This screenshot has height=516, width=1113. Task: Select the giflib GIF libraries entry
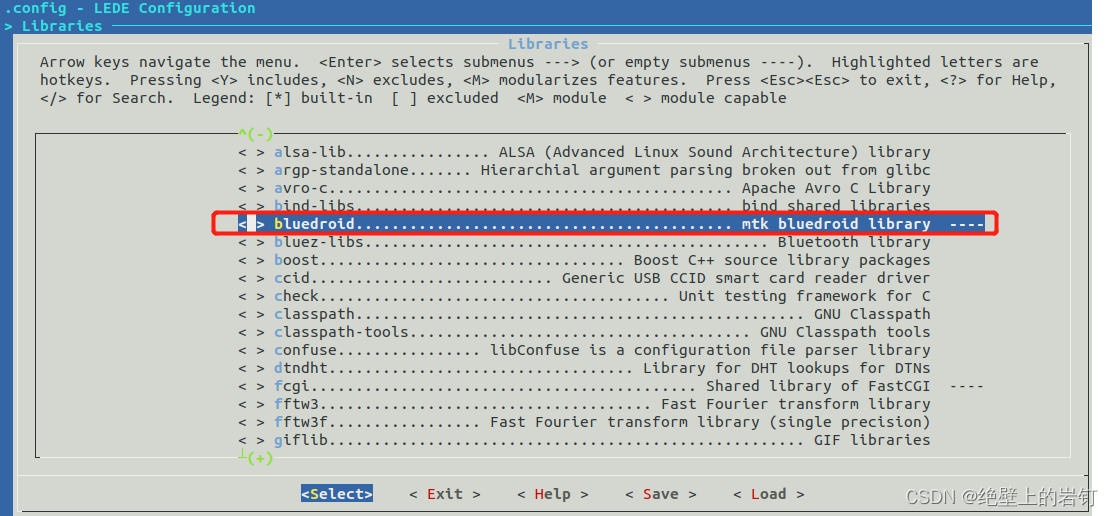pyautogui.click(x=584, y=441)
